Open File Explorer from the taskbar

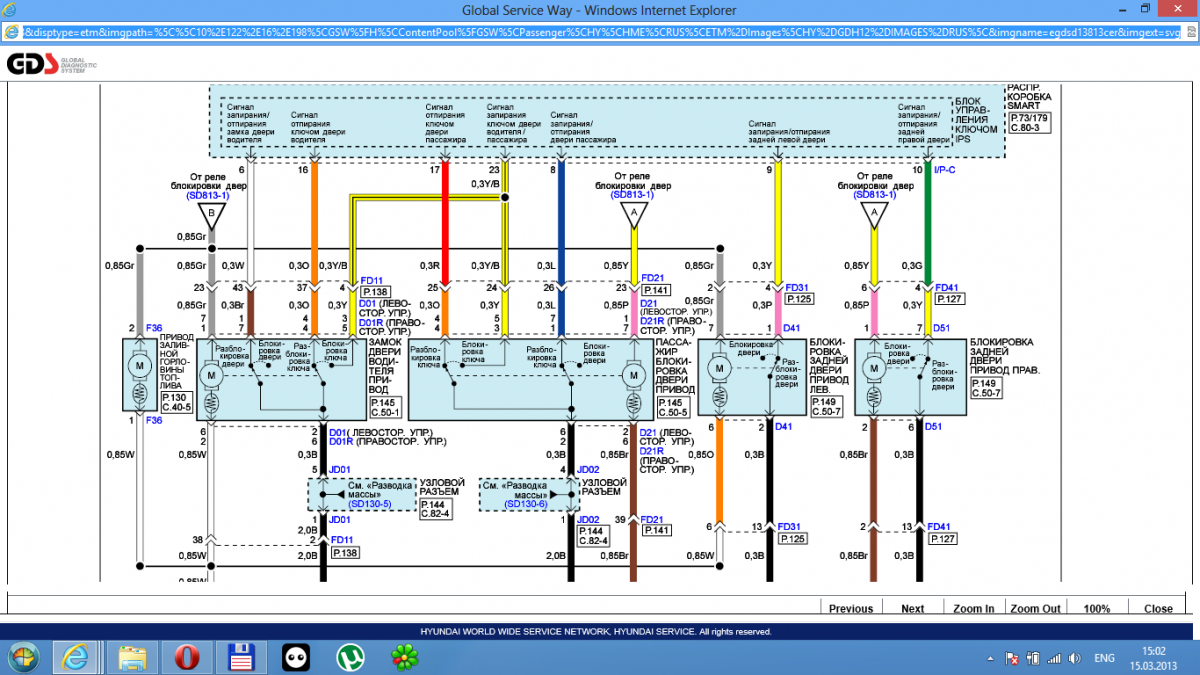[132, 657]
